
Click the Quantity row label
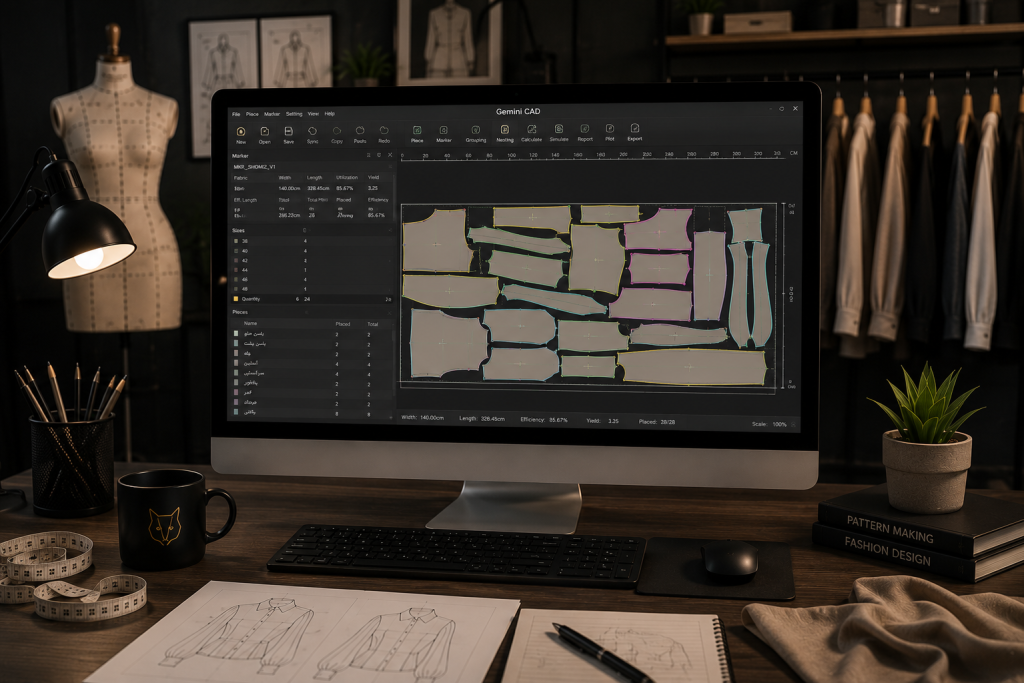[x=251, y=299]
